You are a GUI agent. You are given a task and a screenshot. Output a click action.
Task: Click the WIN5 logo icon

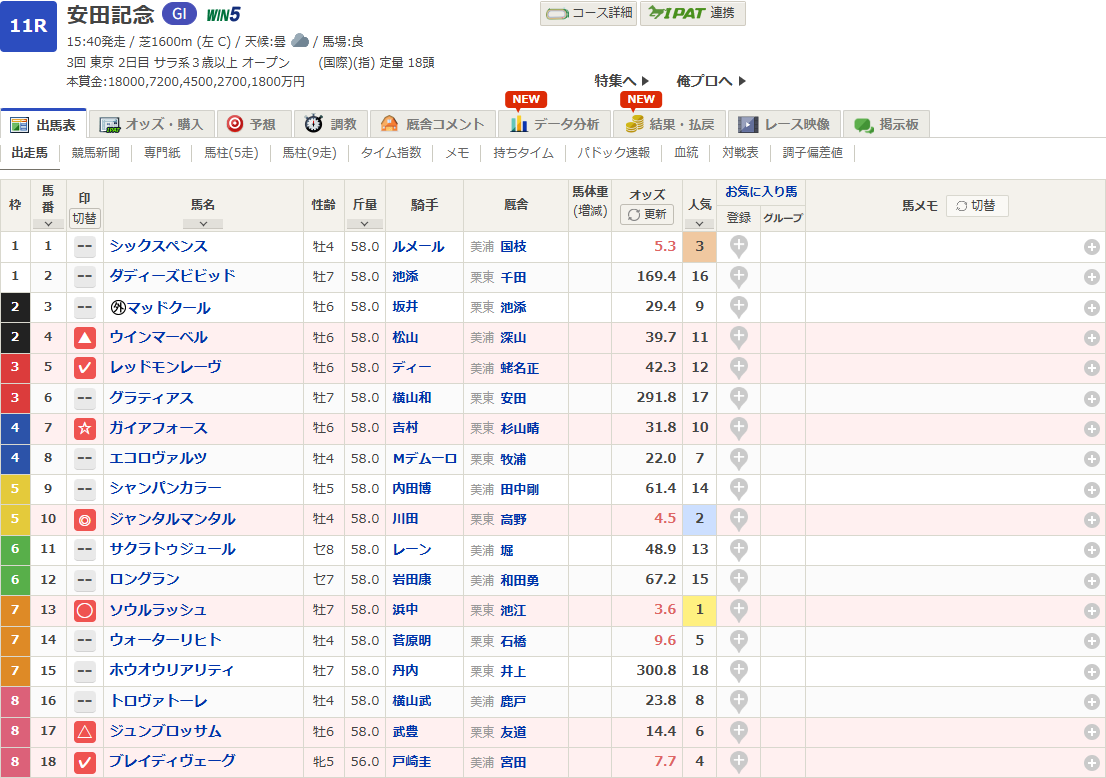tap(223, 14)
